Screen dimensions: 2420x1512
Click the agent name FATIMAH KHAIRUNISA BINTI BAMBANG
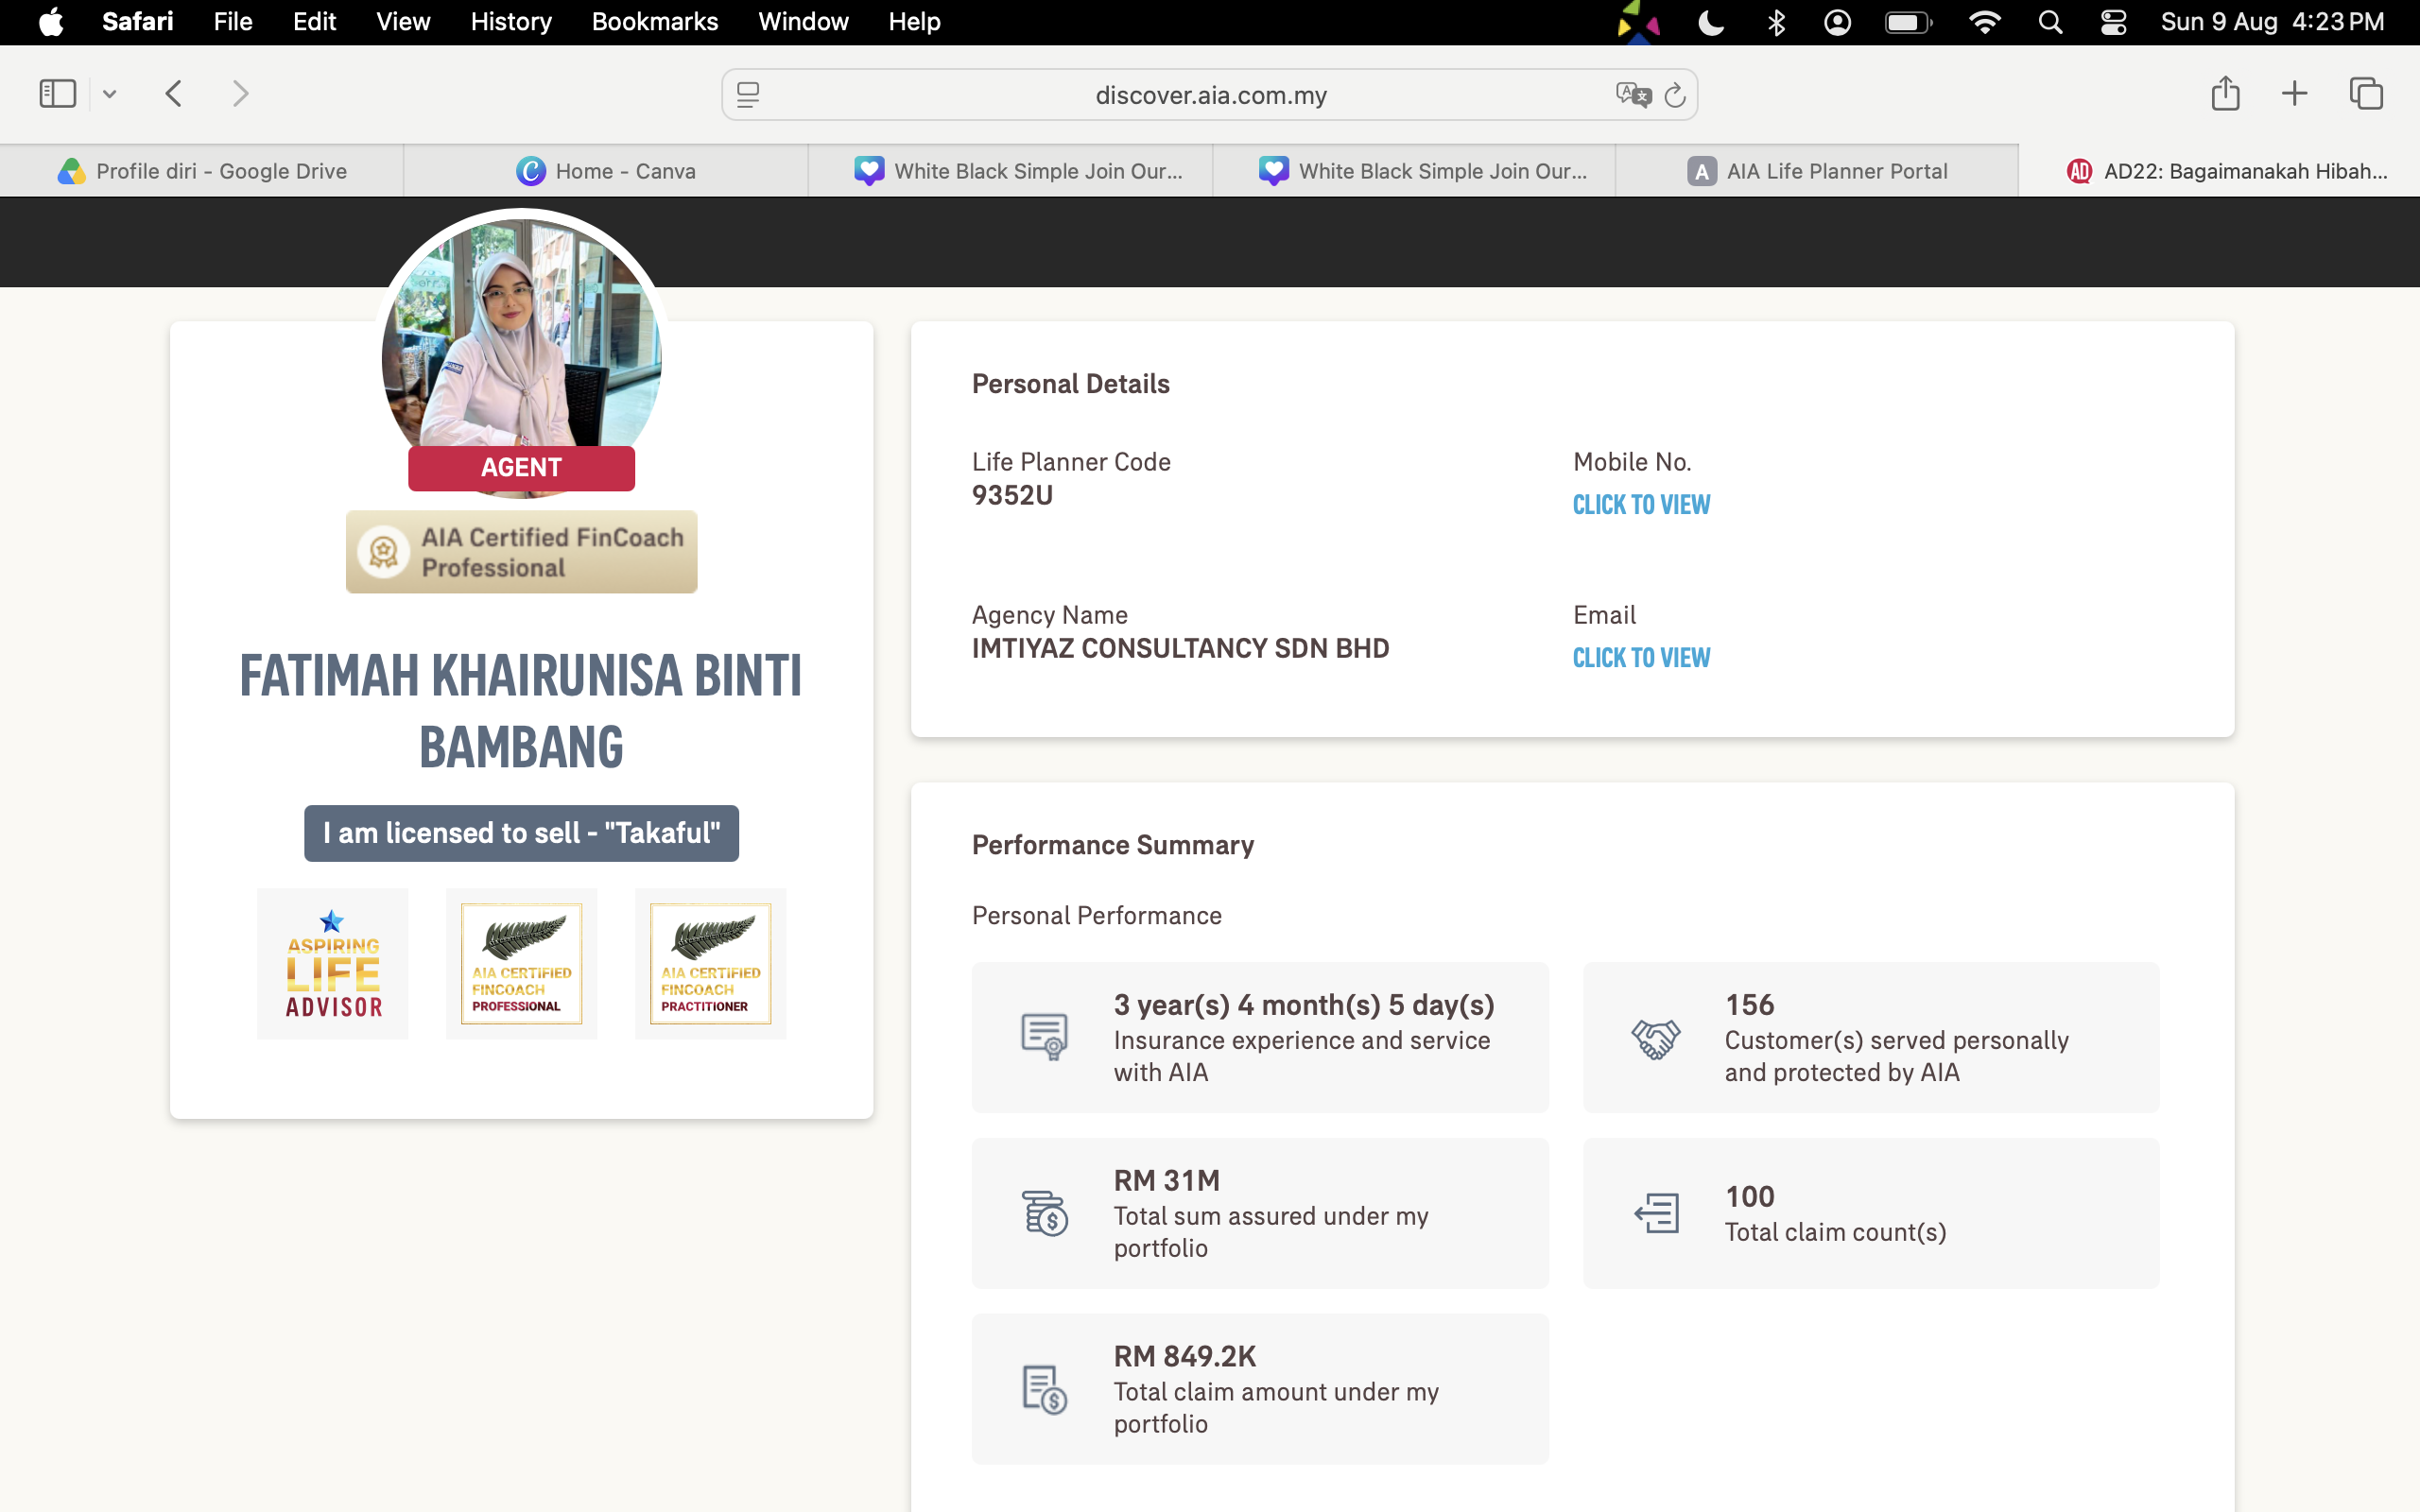(x=521, y=711)
